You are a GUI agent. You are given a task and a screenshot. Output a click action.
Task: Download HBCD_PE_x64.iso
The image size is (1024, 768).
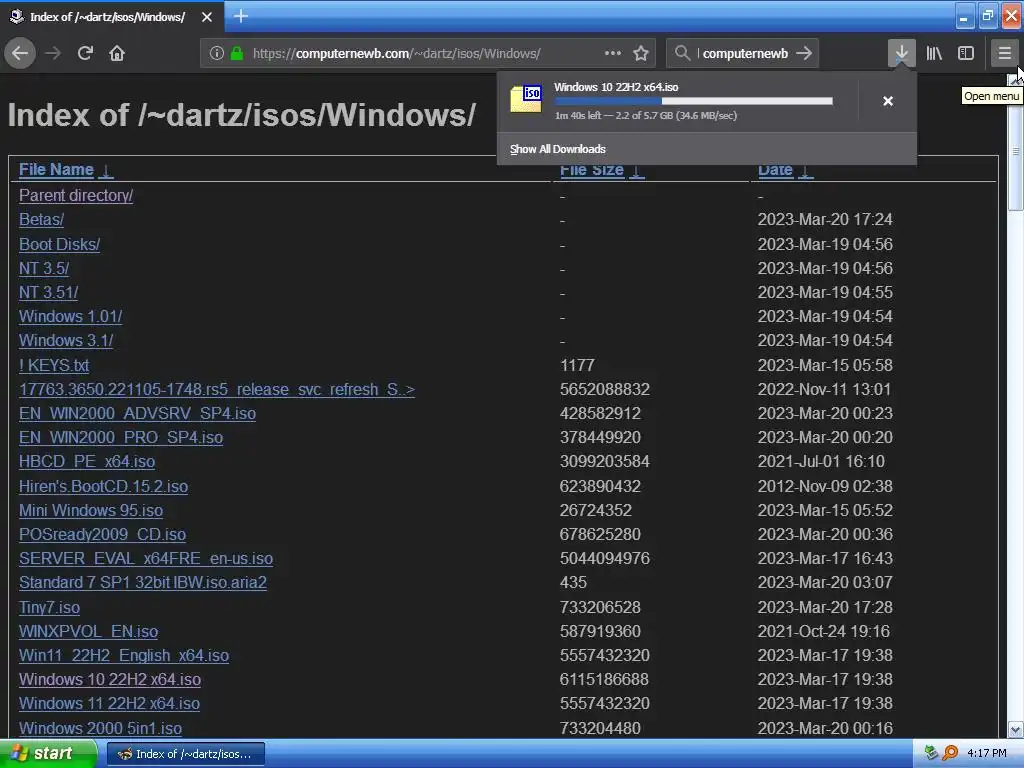(x=87, y=462)
